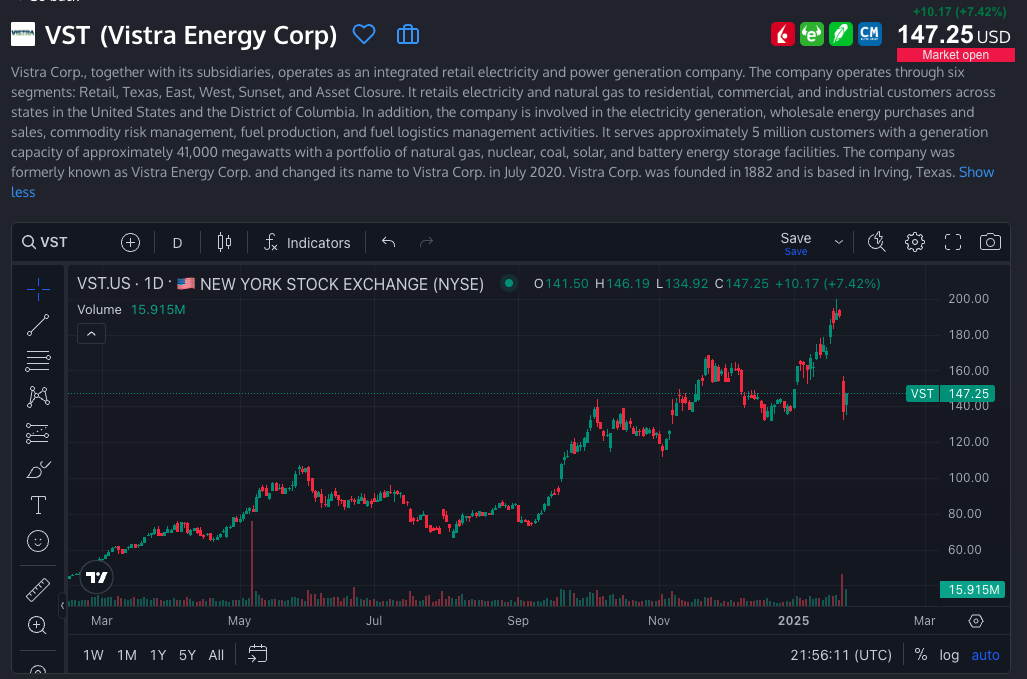Open time axis settings icon

click(x=976, y=621)
